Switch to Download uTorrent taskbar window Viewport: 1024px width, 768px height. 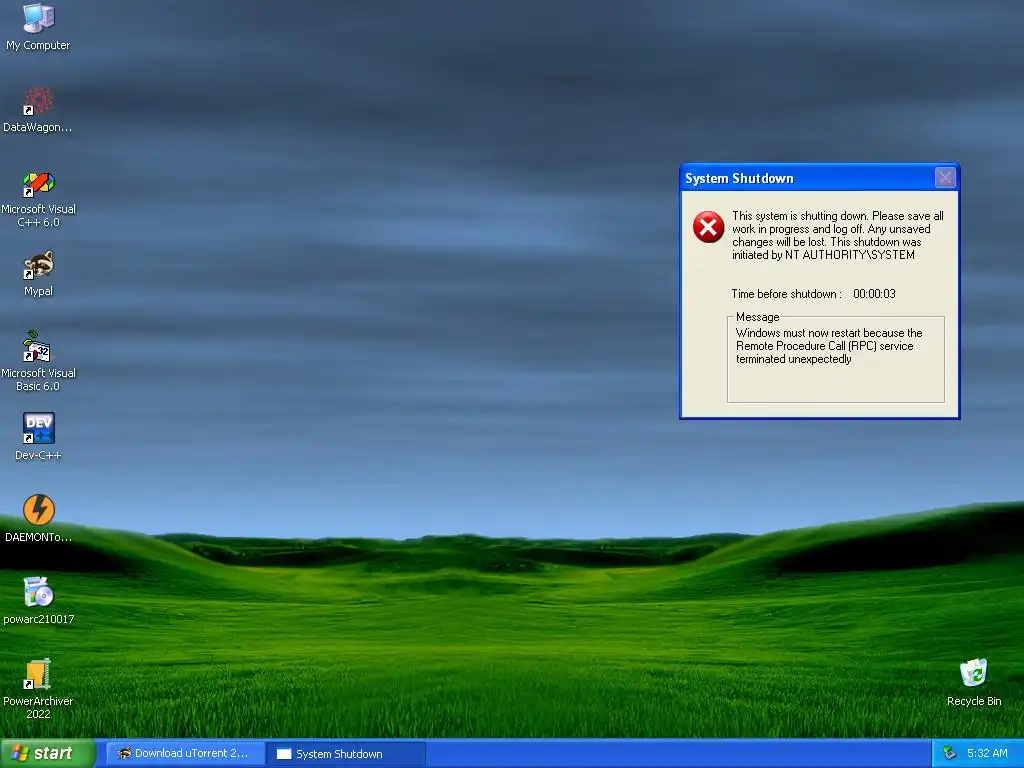185,753
